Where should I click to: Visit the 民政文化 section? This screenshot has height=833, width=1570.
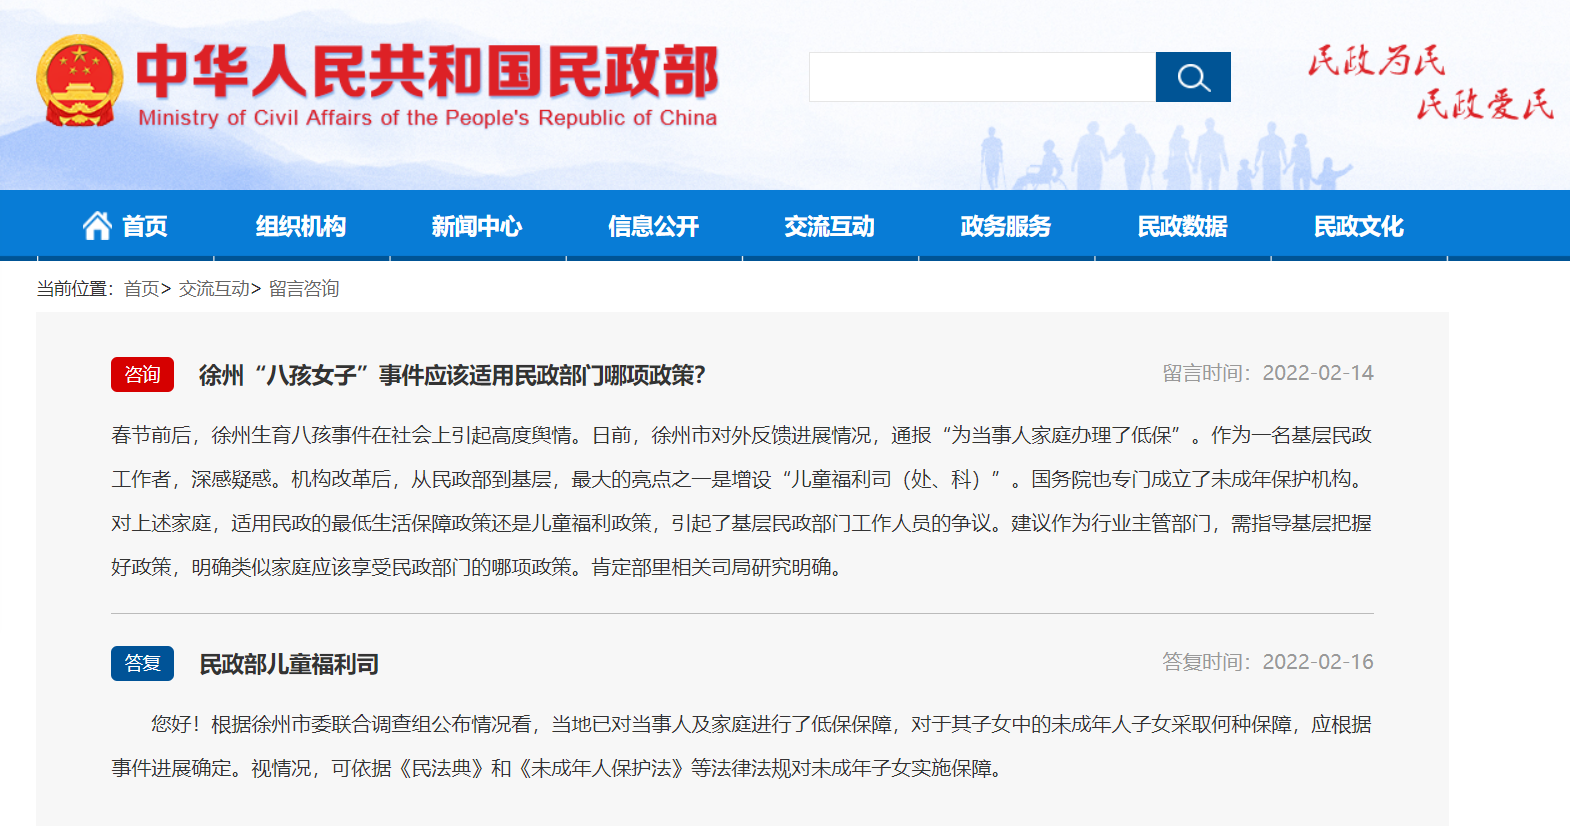1358,226
